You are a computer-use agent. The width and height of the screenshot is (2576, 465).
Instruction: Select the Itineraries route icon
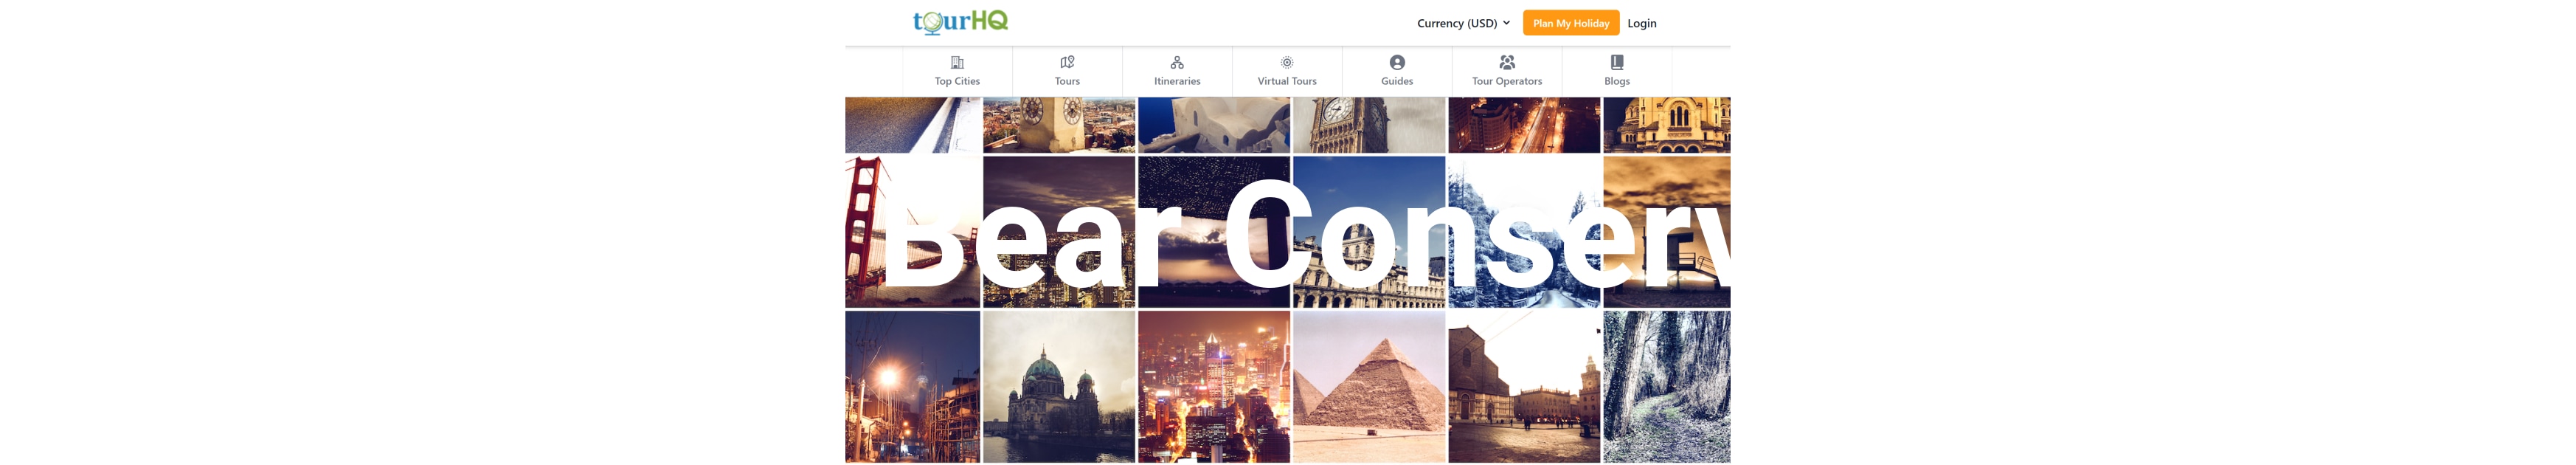[x=1177, y=62]
